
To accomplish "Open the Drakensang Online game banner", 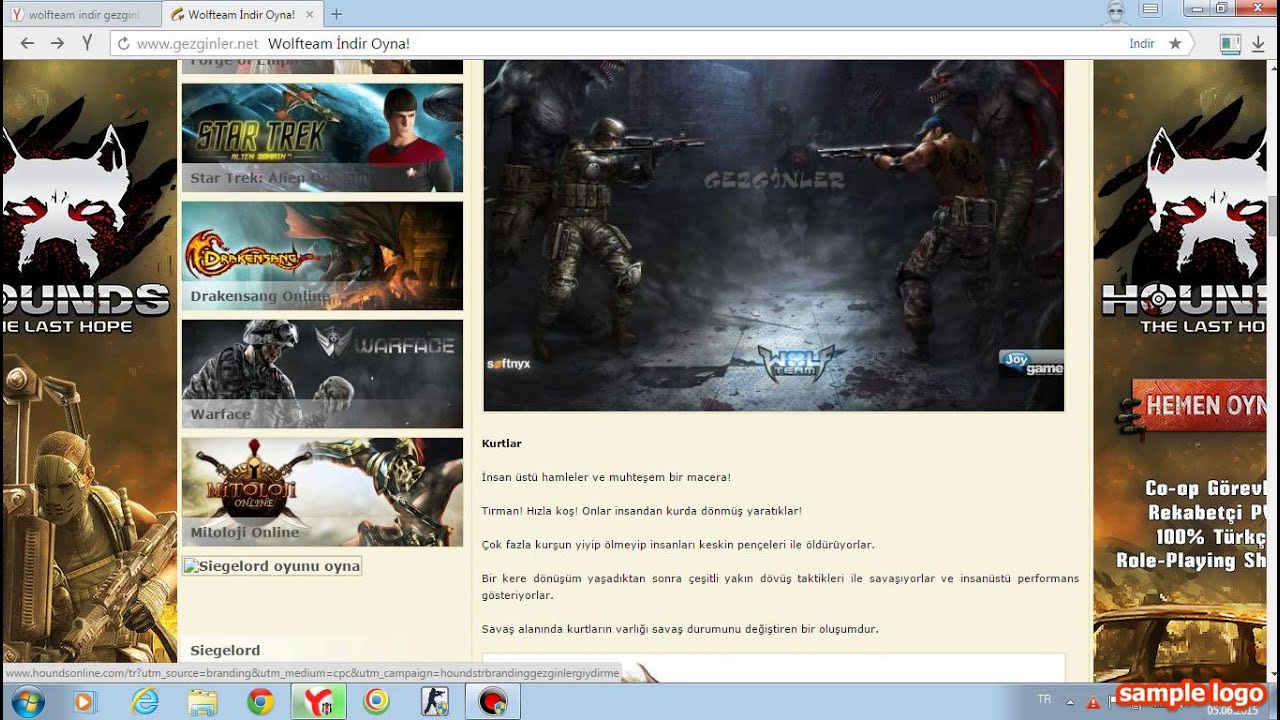I will 322,256.
